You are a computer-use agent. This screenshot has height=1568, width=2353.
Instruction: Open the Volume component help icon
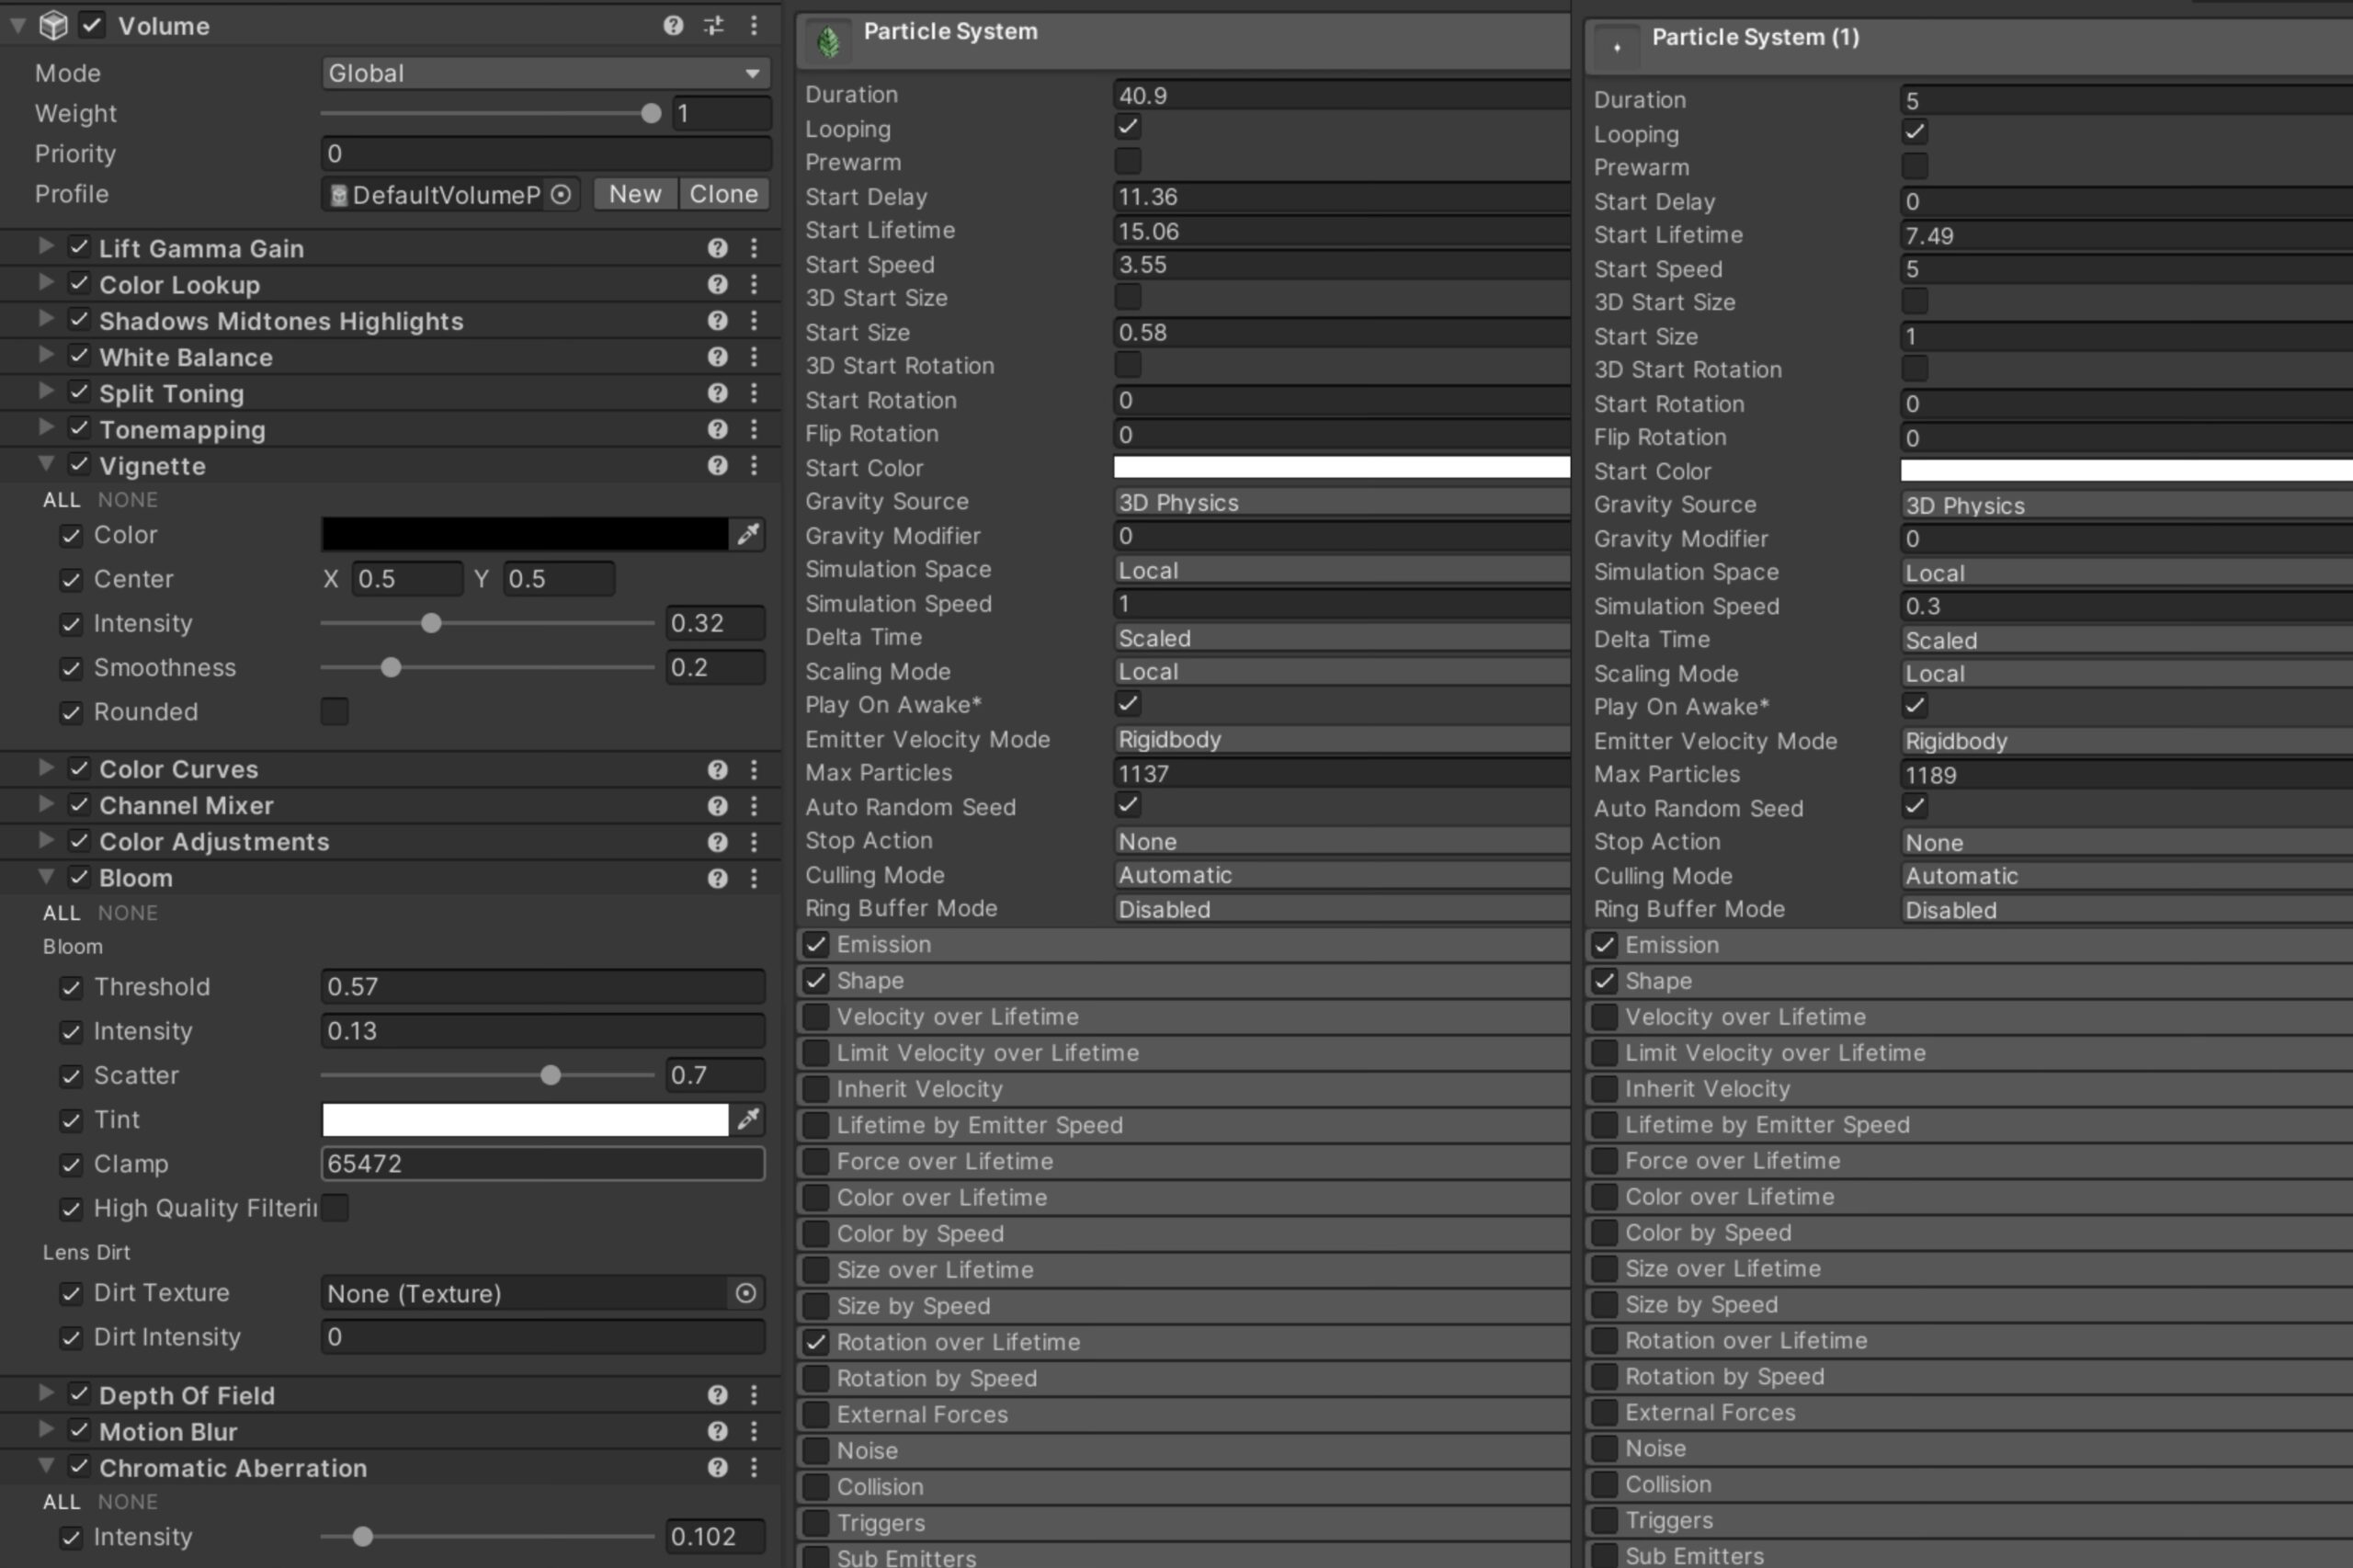[x=673, y=26]
